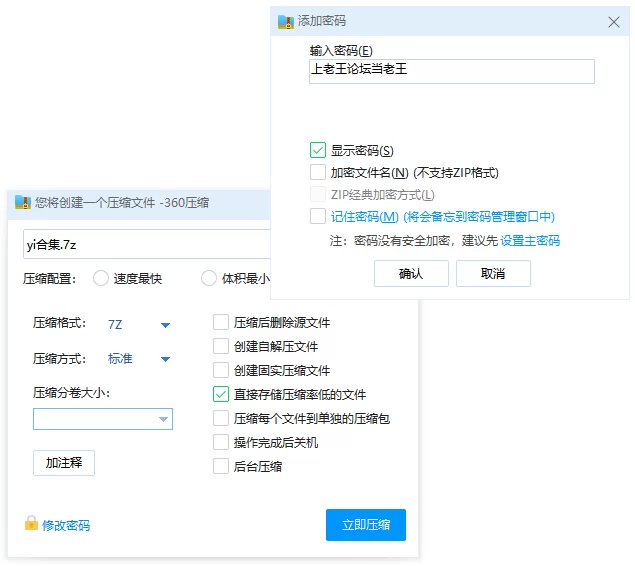Click 取消 to cancel password
This screenshot has width=635, height=566.
[493, 274]
